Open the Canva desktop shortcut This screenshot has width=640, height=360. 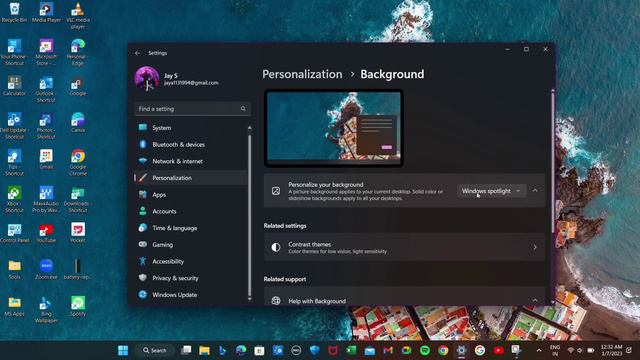tap(78, 122)
